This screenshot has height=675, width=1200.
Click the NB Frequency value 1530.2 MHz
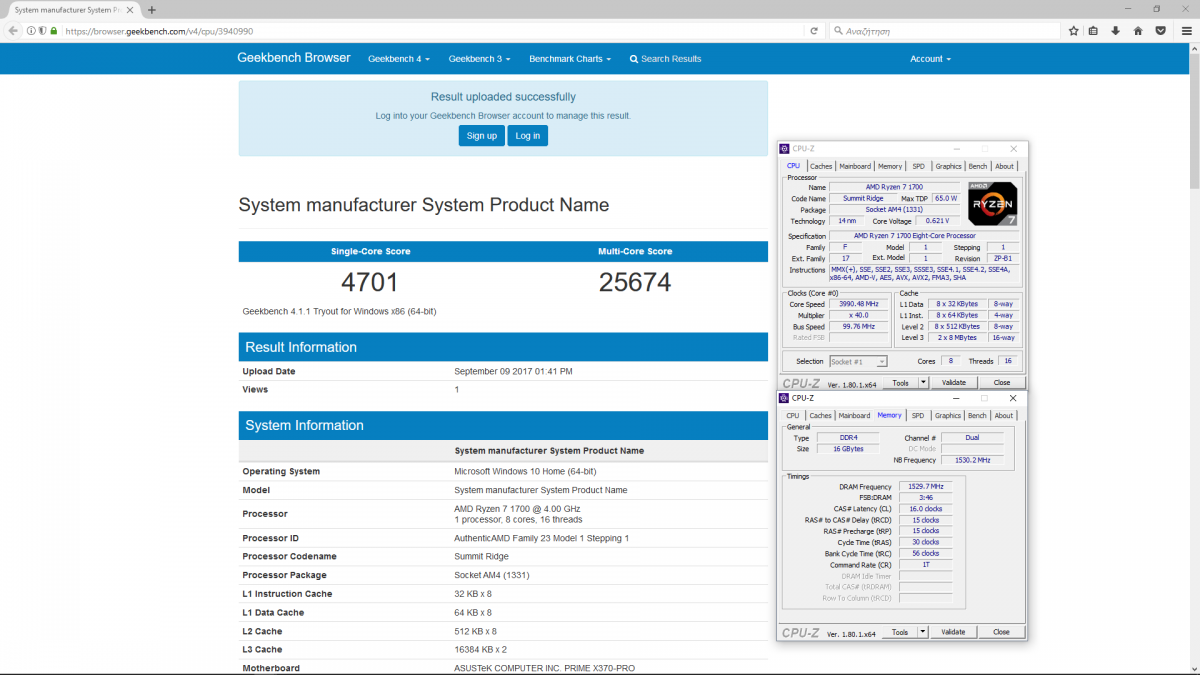click(x=971, y=460)
